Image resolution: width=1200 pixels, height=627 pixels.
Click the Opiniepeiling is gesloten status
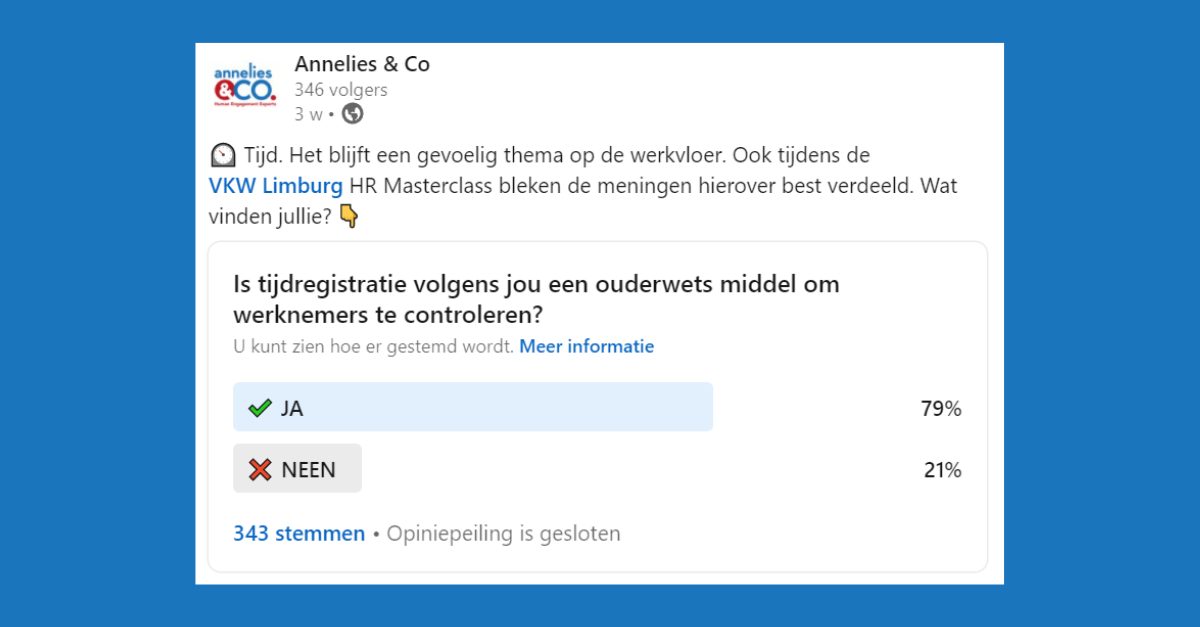504,534
